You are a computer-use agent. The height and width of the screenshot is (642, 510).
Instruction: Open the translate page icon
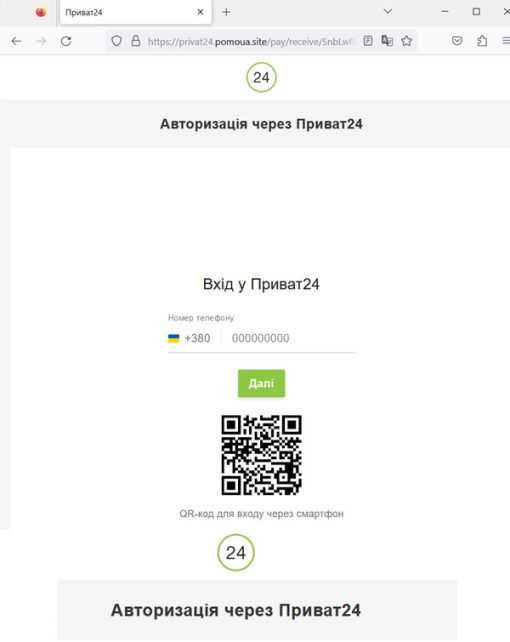[x=387, y=41]
